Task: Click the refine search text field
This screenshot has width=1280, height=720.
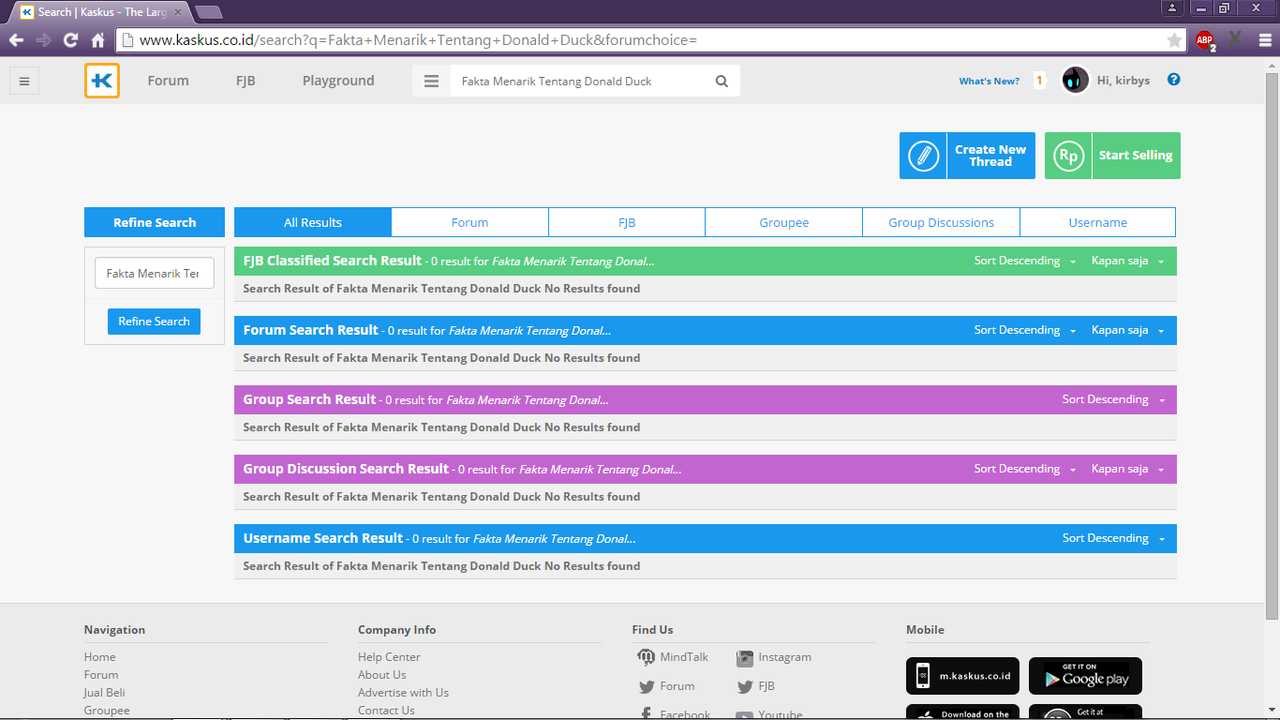Action: 154,273
